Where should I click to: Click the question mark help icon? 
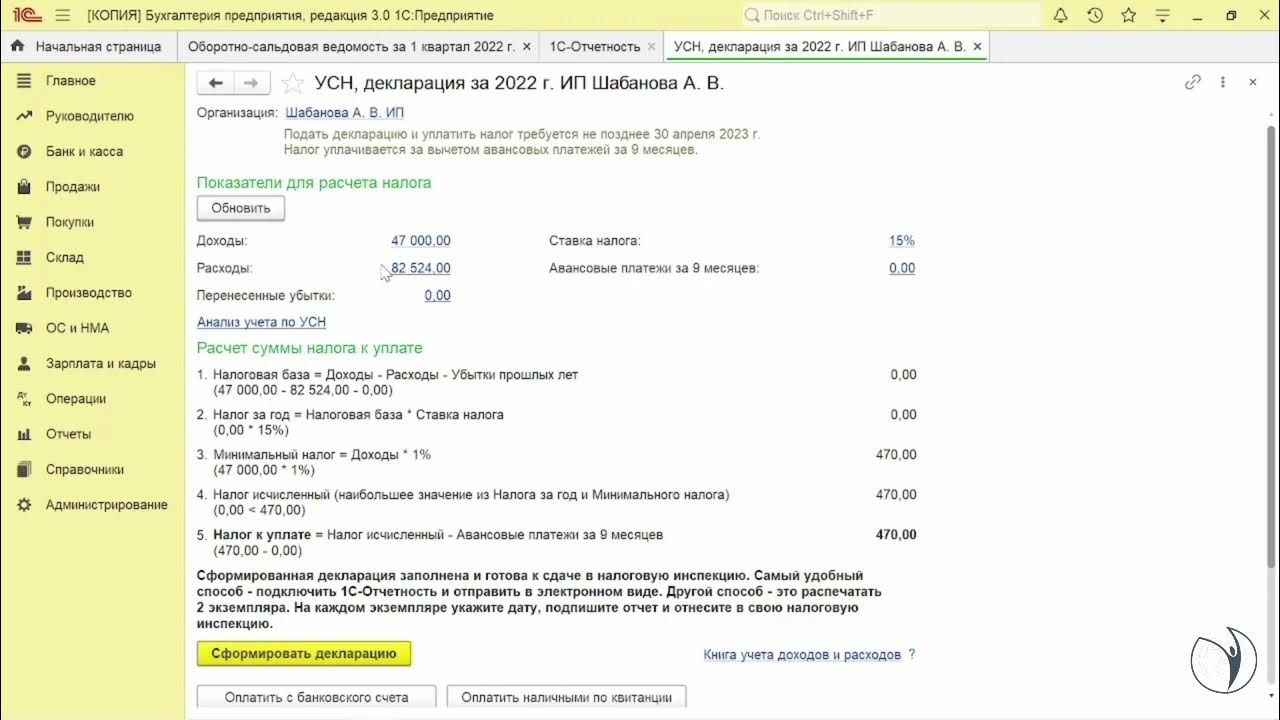[x=911, y=654]
